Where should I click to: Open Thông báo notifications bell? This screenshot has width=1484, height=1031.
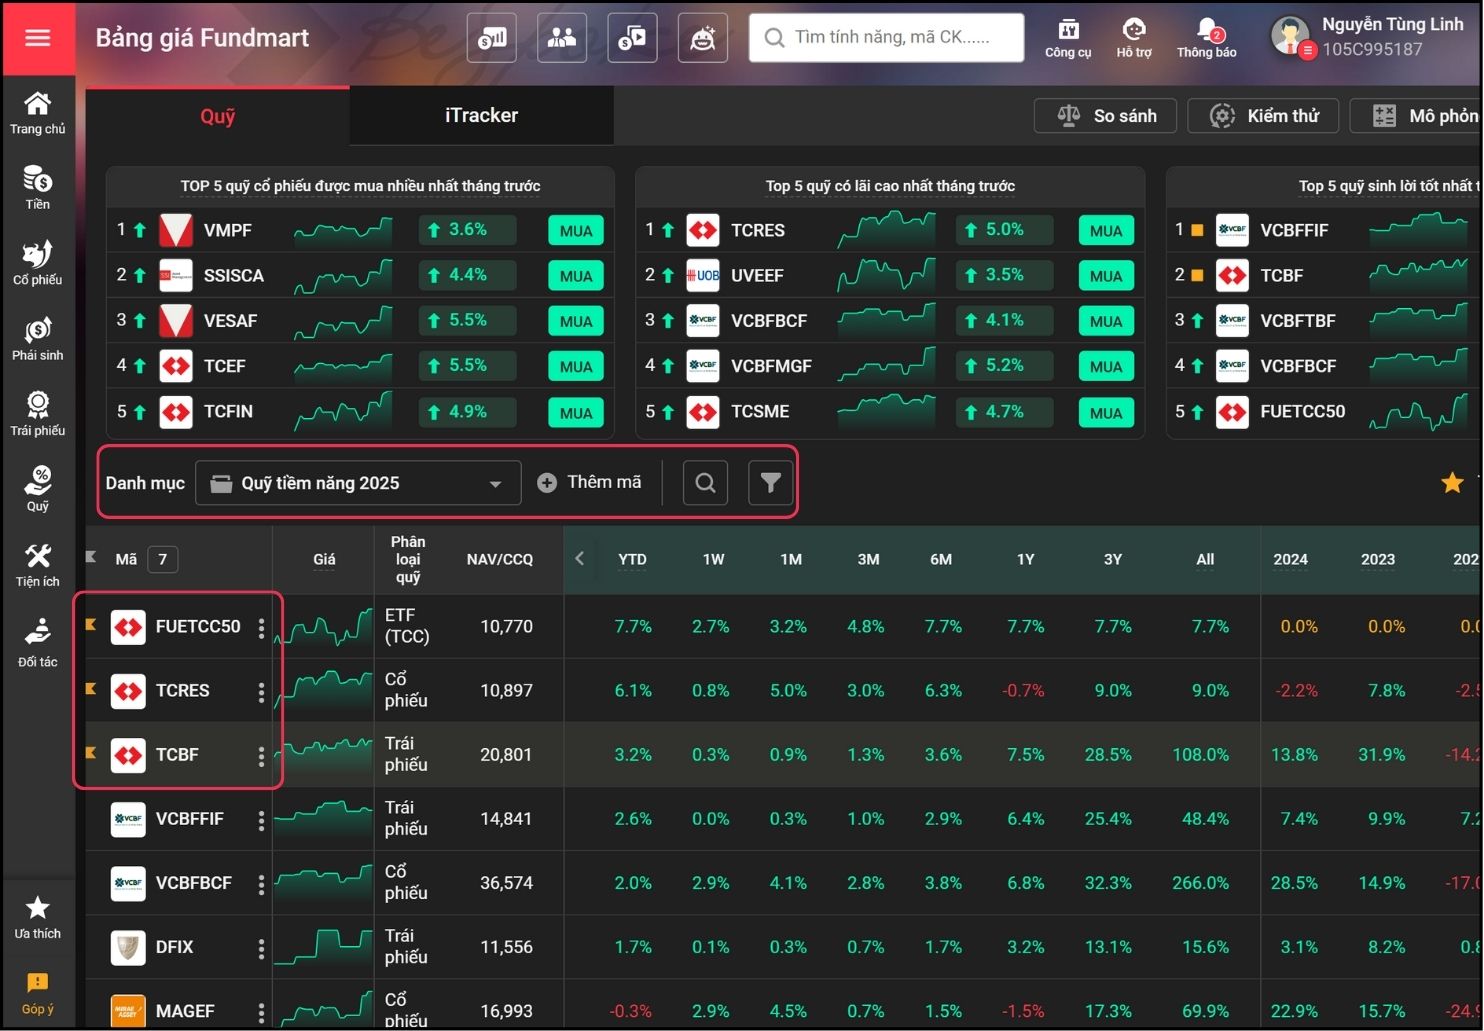pyautogui.click(x=1207, y=38)
